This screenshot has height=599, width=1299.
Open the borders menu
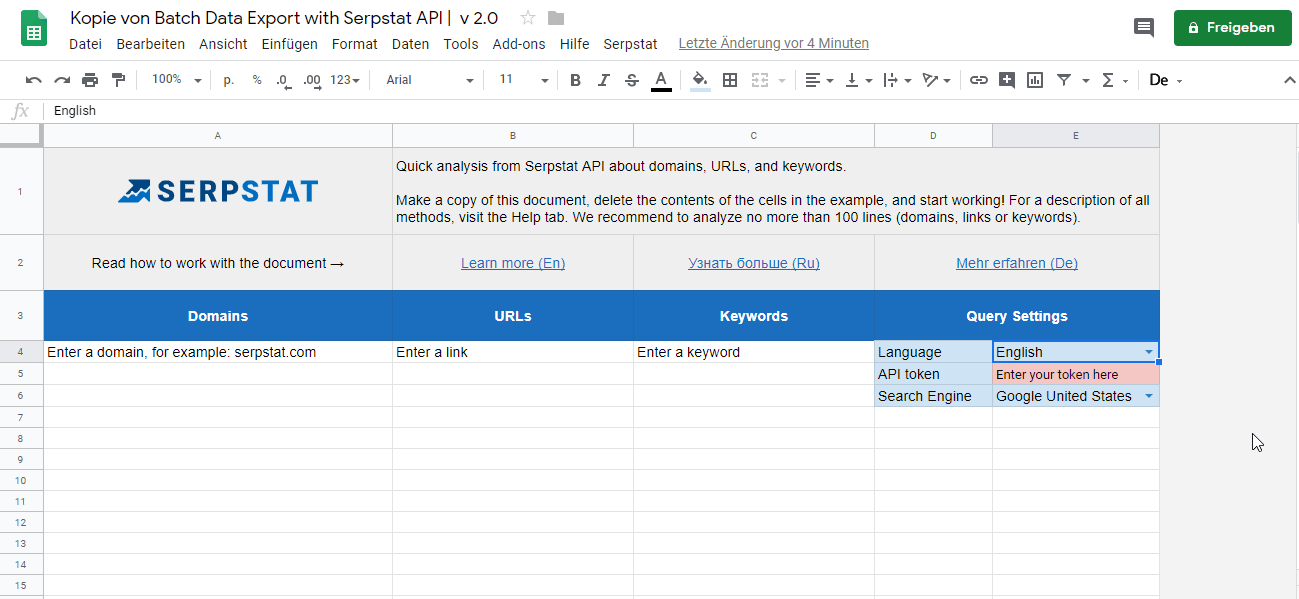[730, 80]
